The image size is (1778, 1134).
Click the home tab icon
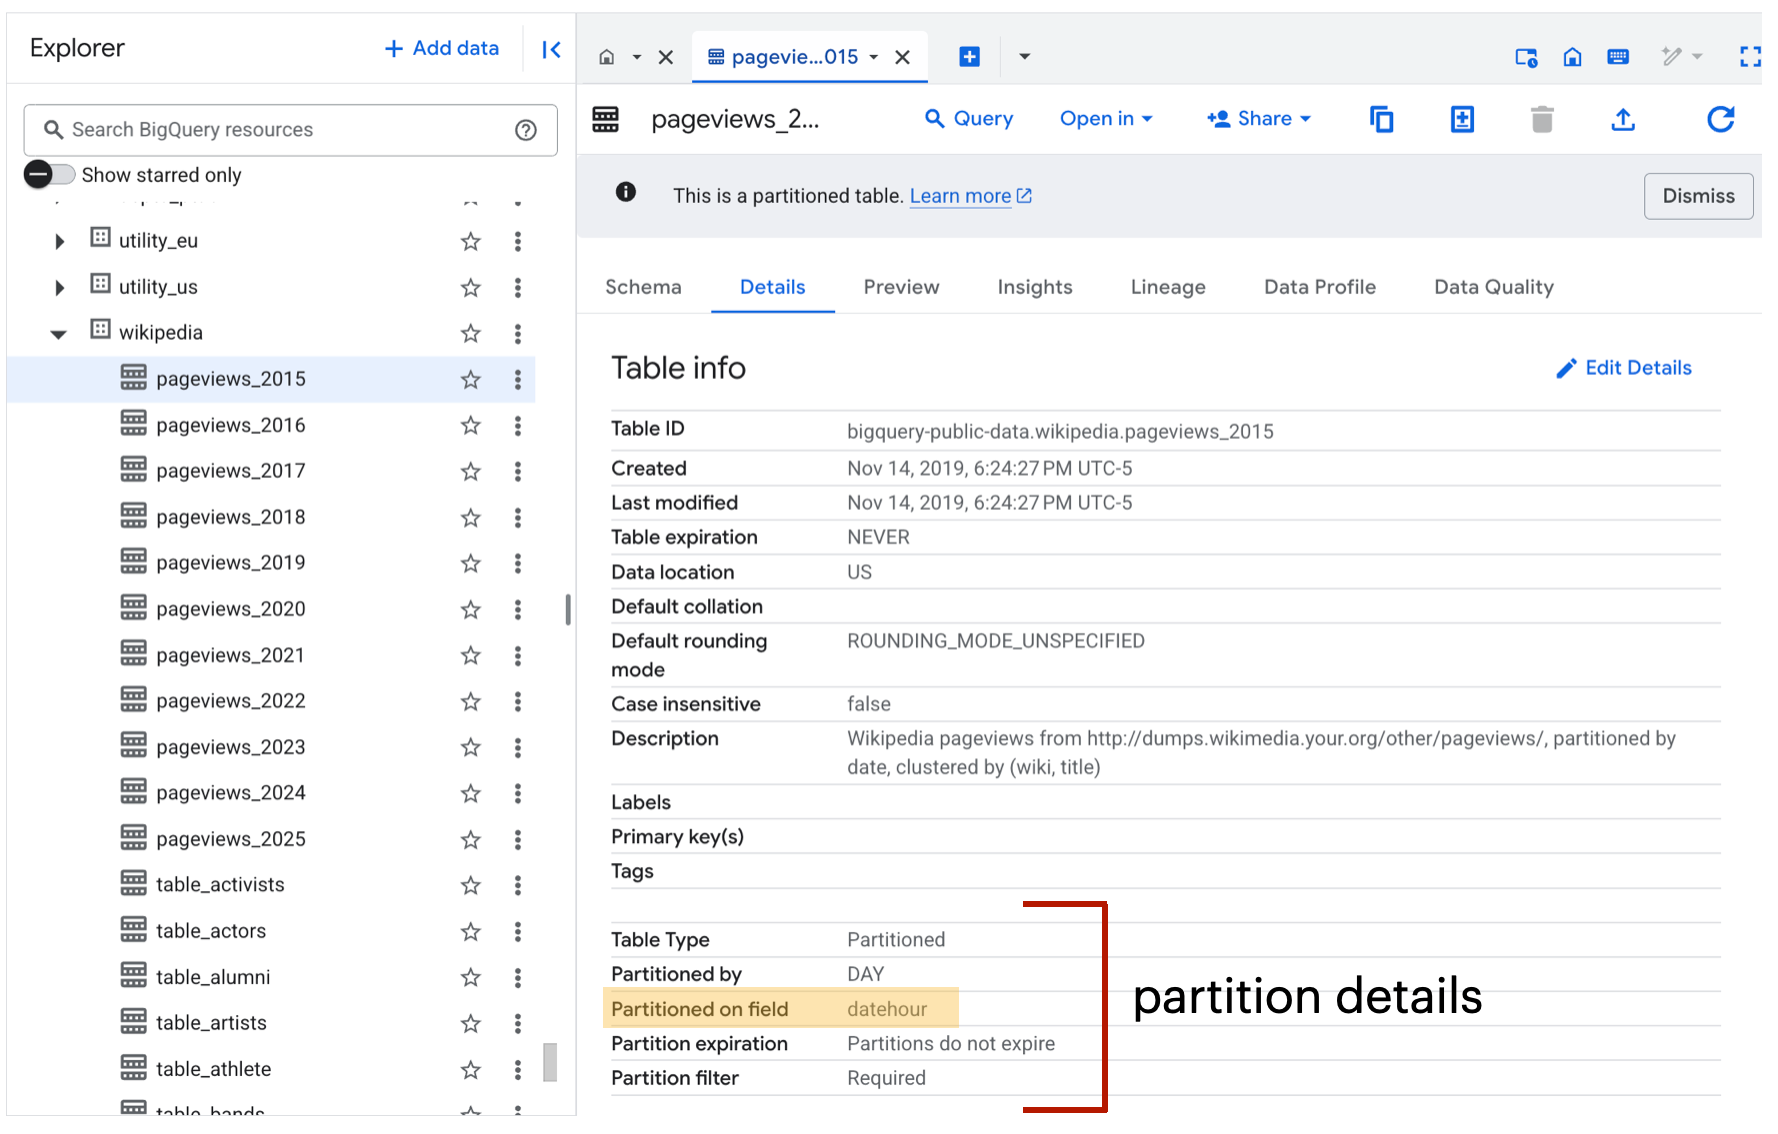[606, 57]
